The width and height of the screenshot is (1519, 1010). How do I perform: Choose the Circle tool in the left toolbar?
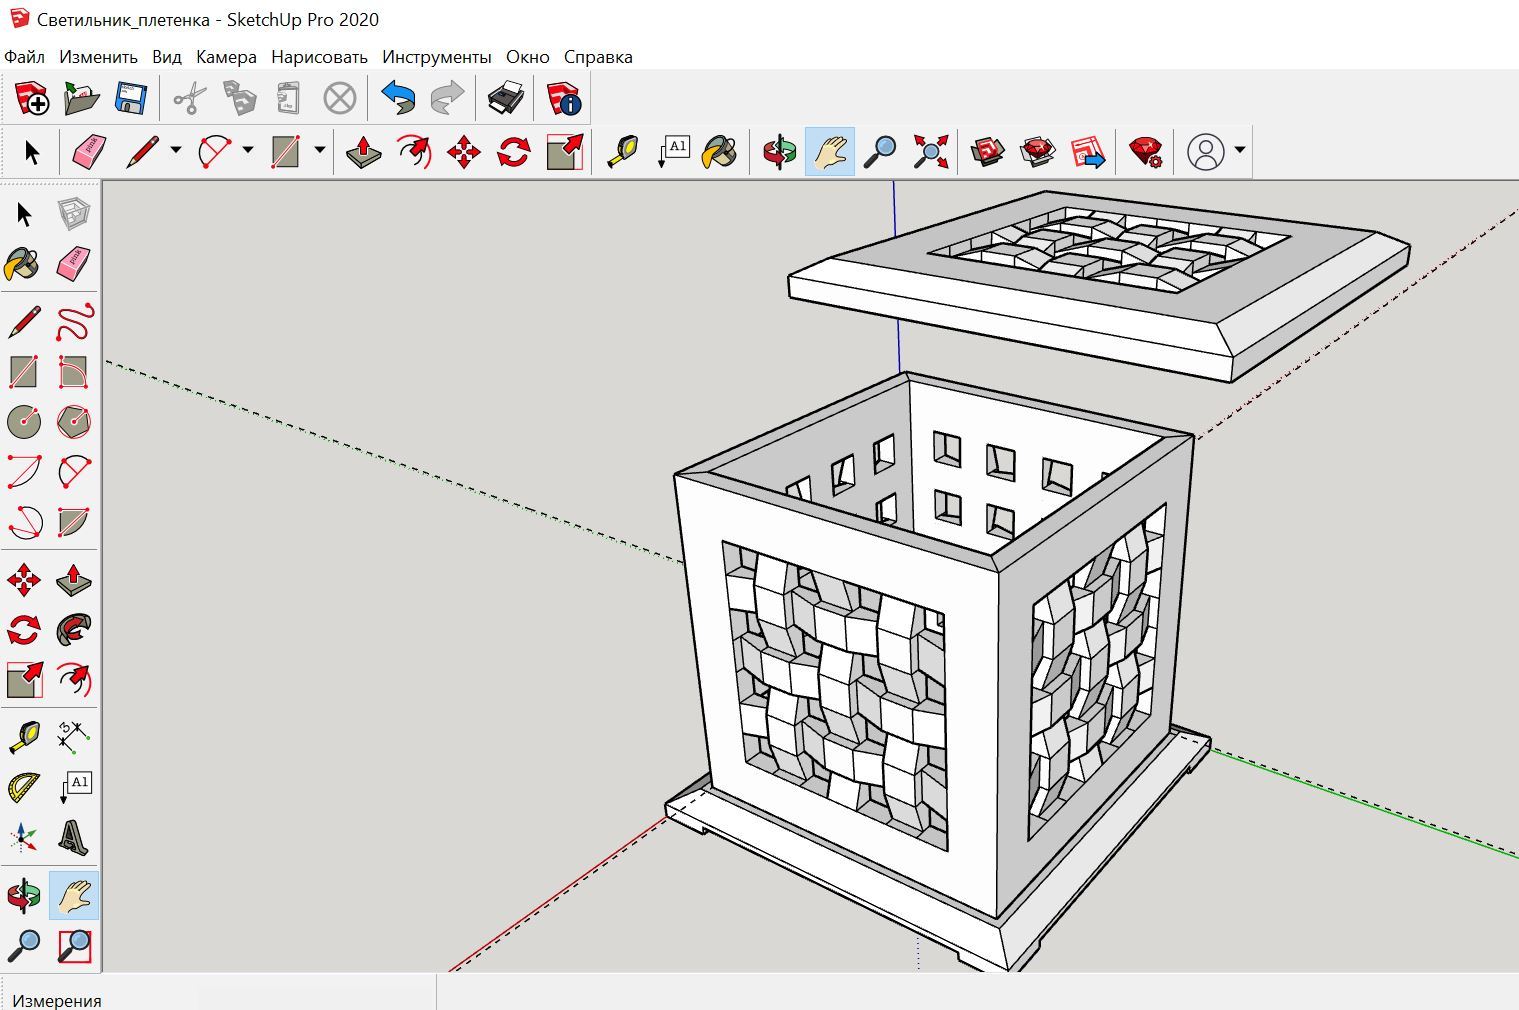24,422
